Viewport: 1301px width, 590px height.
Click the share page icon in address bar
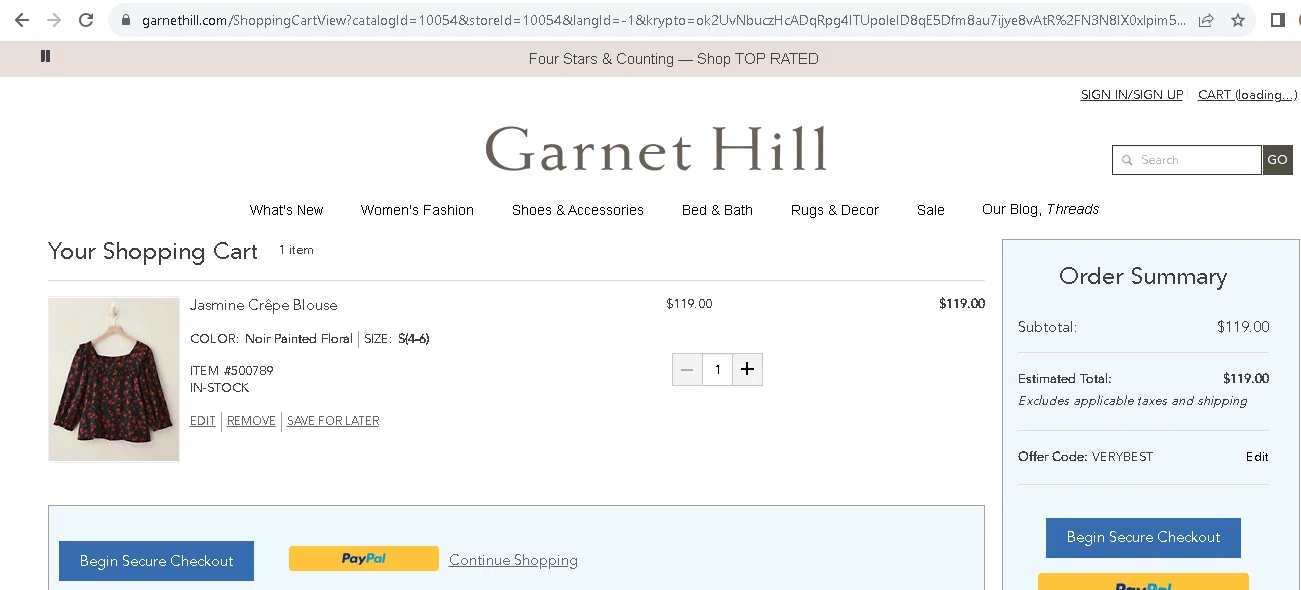click(x=1206, y=20)
